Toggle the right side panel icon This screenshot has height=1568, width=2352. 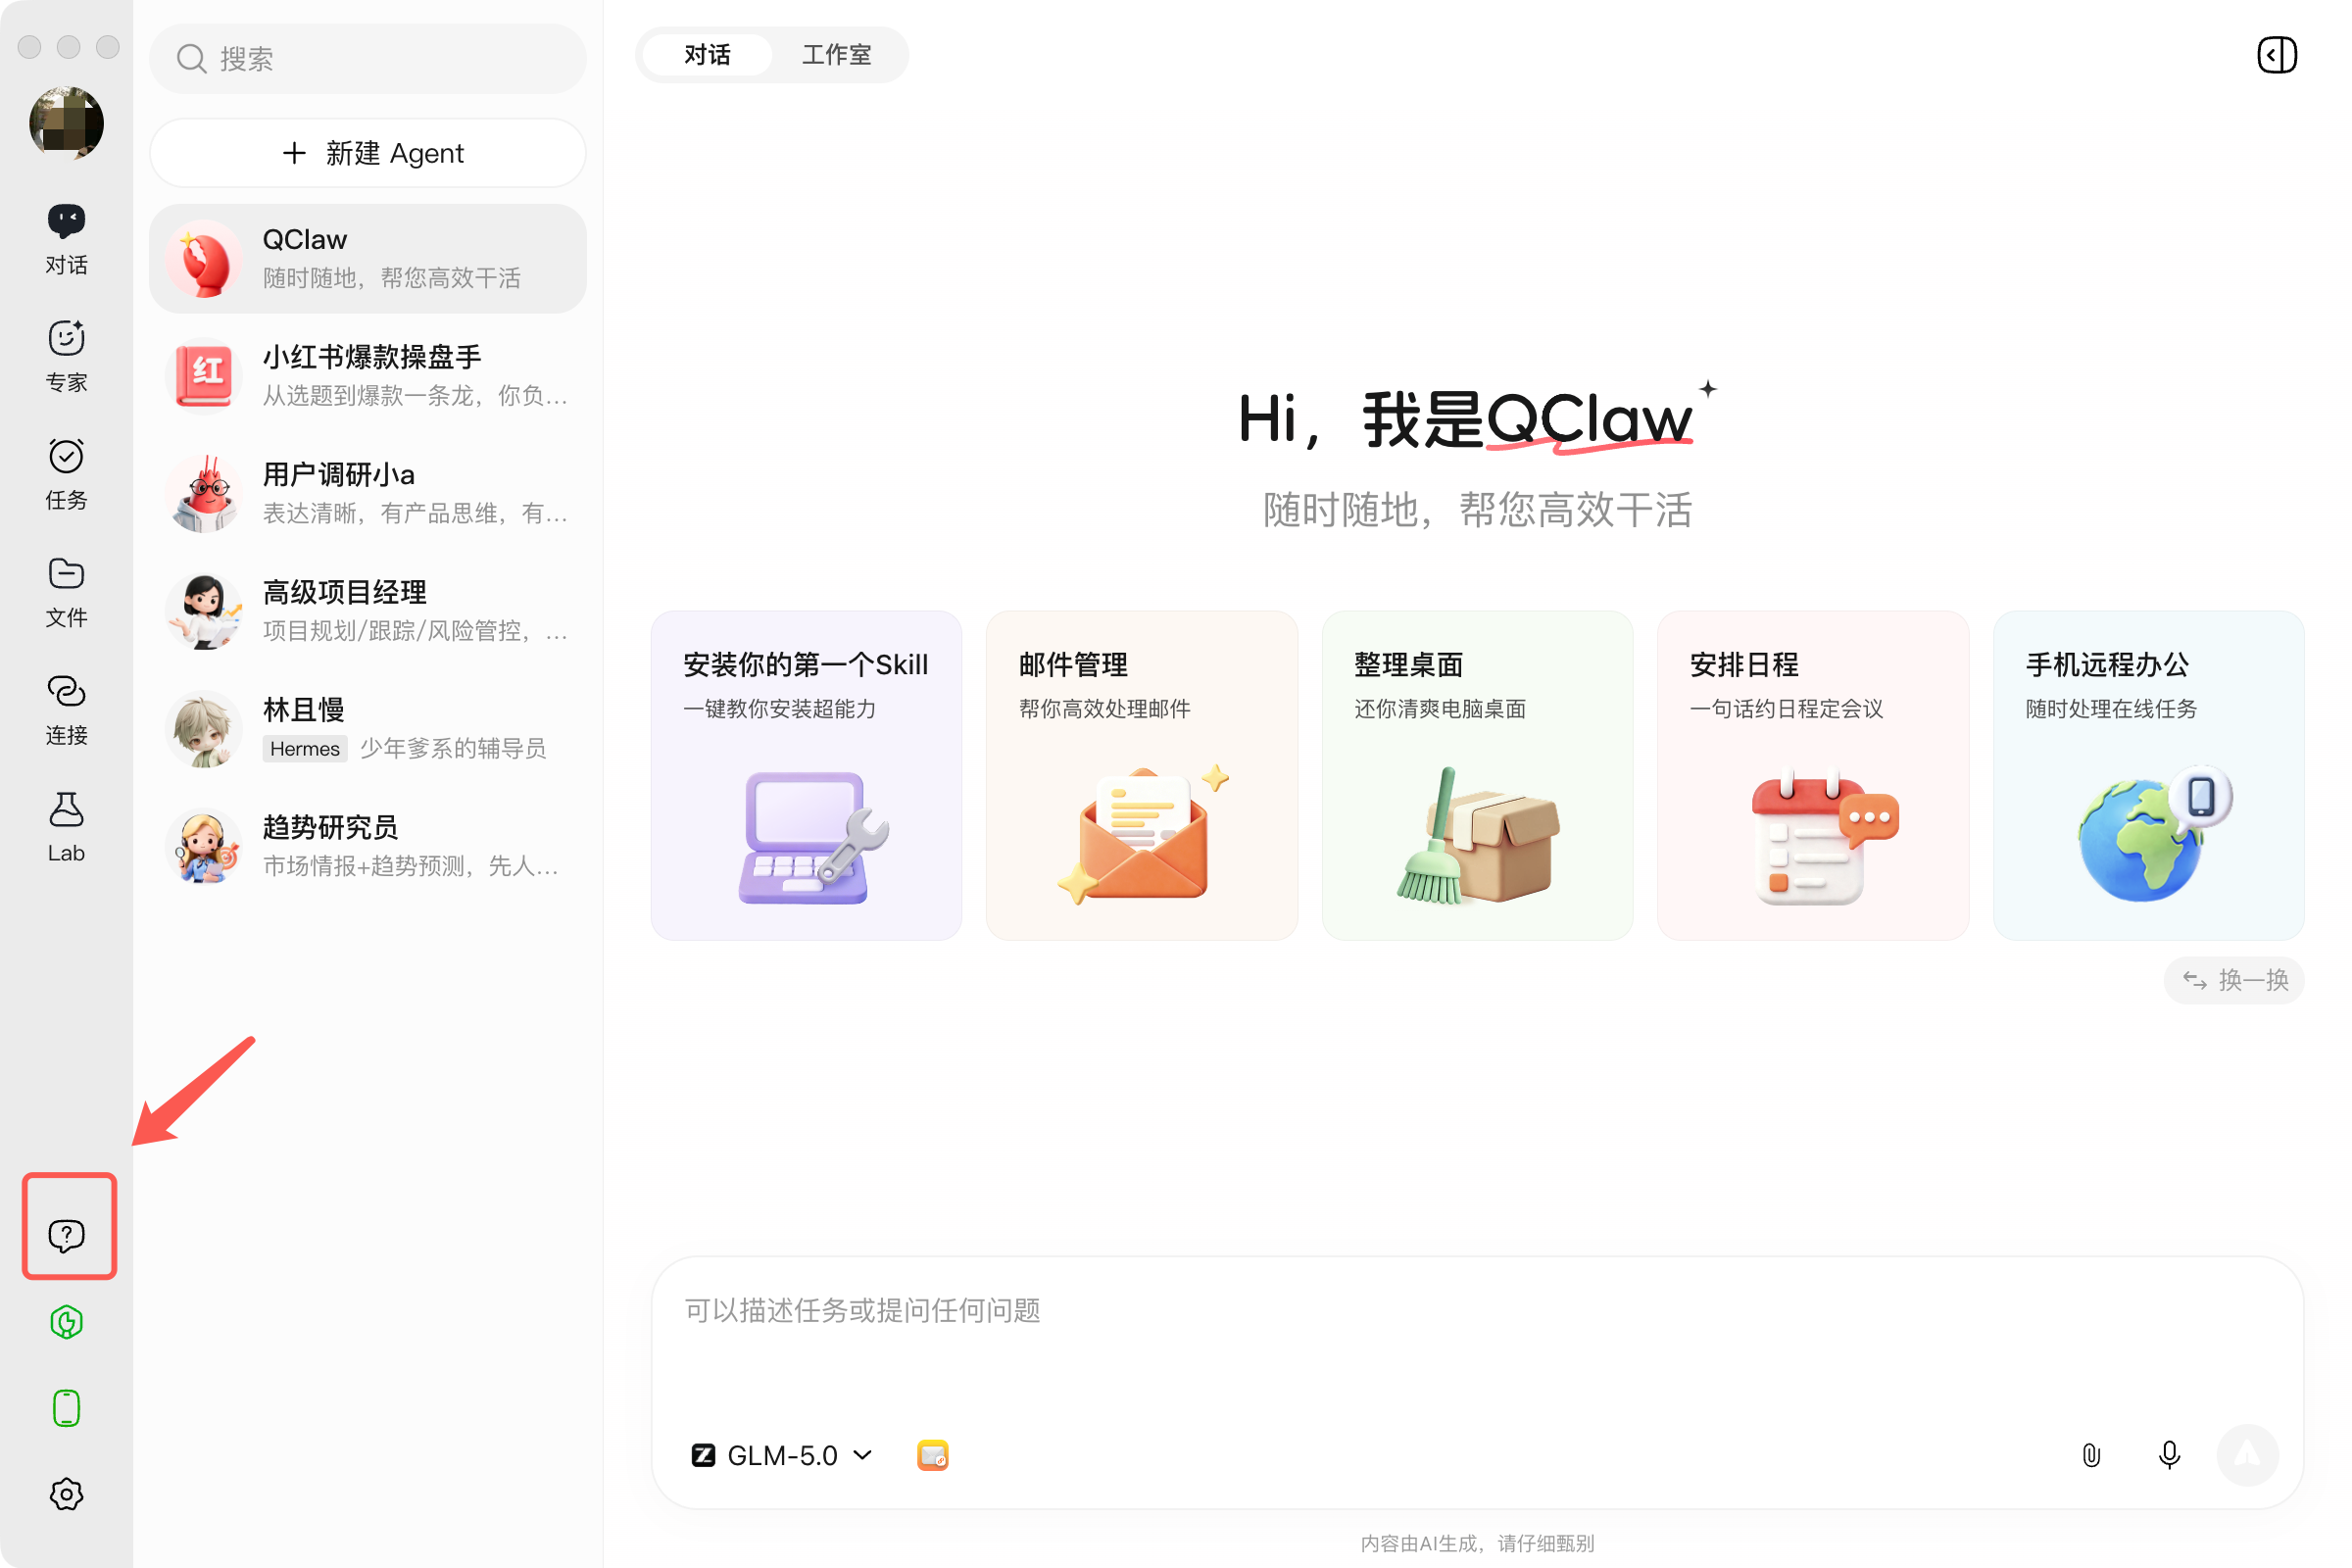[2277, 55]
